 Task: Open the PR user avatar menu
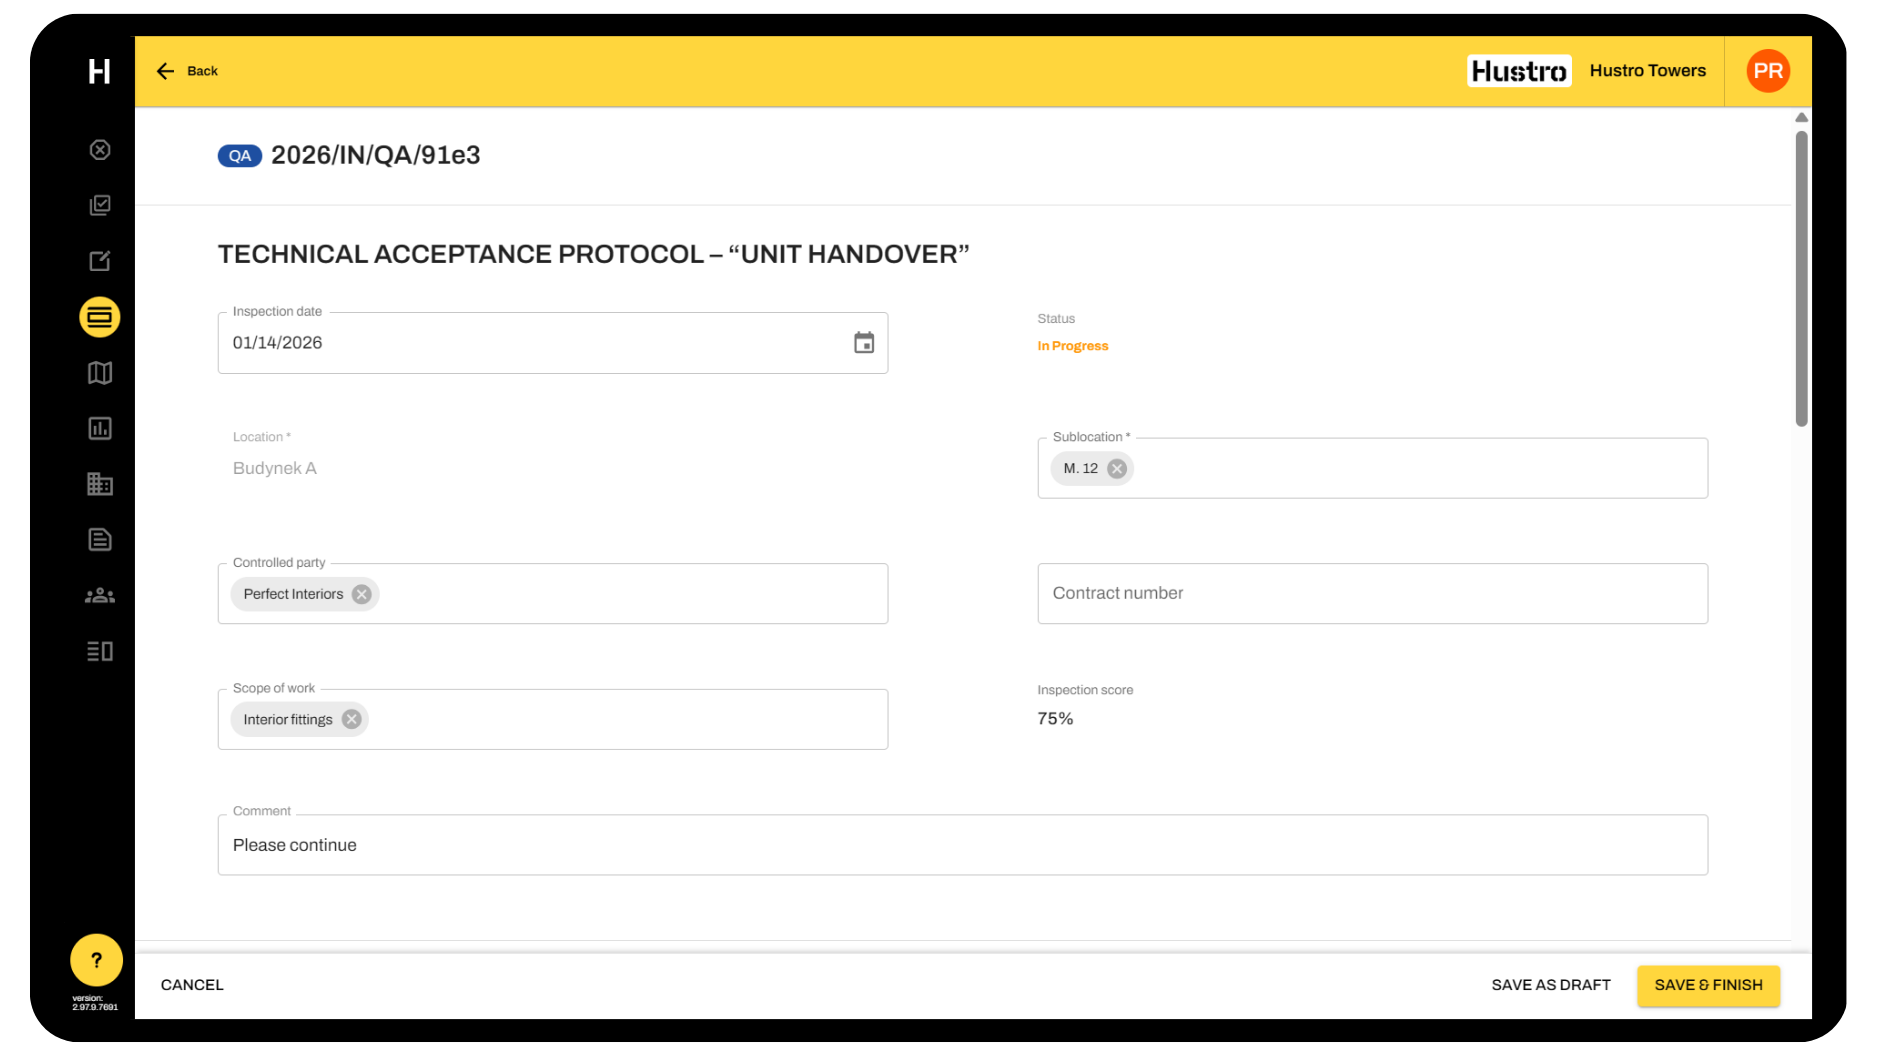click(1767, 71)
